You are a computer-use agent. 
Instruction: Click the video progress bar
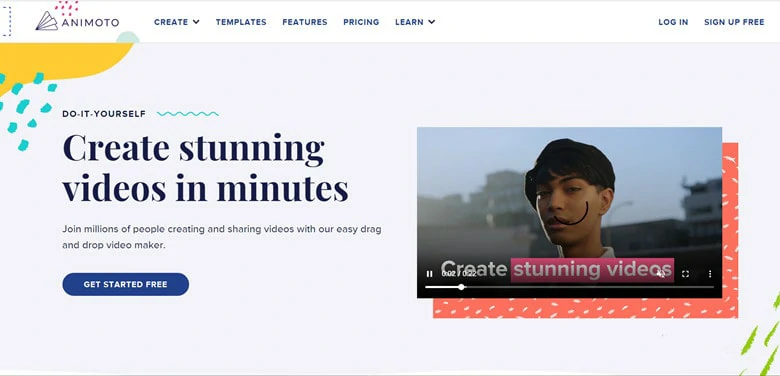coord(569,287)
